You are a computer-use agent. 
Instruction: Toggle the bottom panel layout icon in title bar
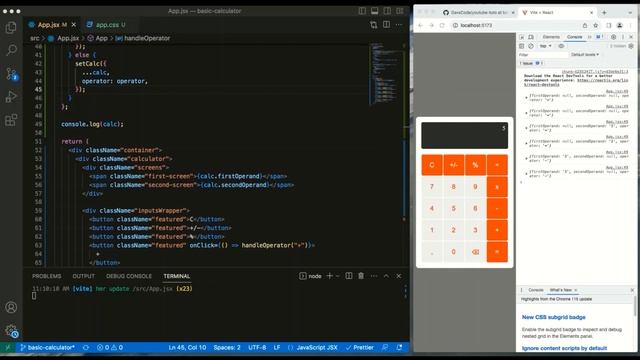(x=374, y=11)
